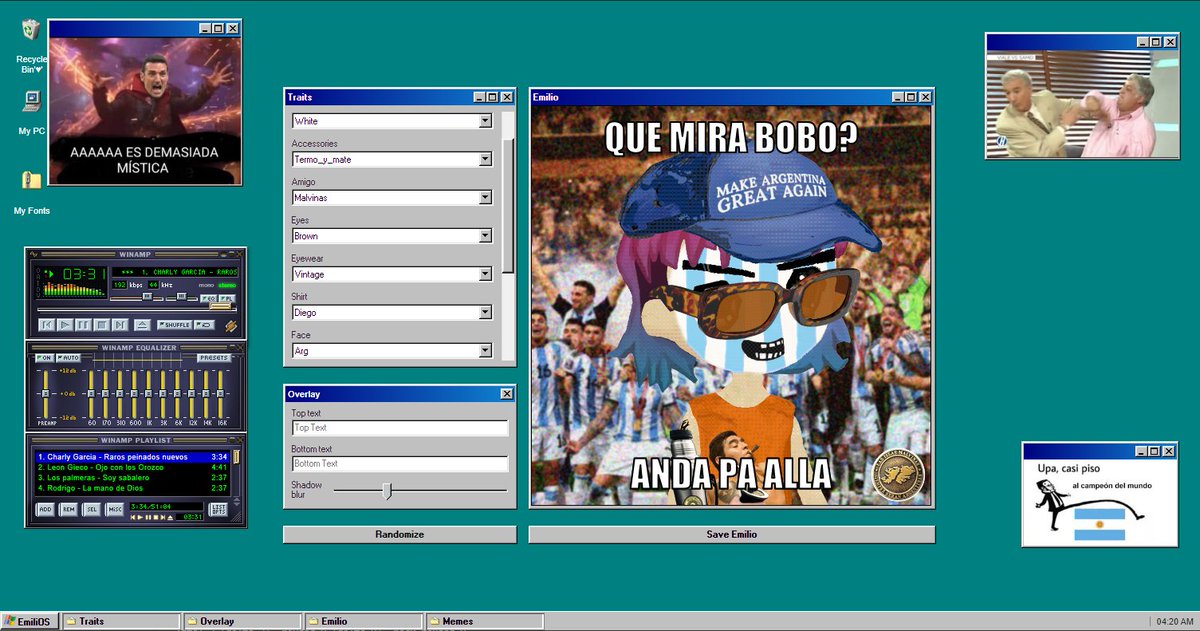This screenshot has width=1200, height=631.
Task: Click the playlist mini stop button
Action: [x=156, y=517]
